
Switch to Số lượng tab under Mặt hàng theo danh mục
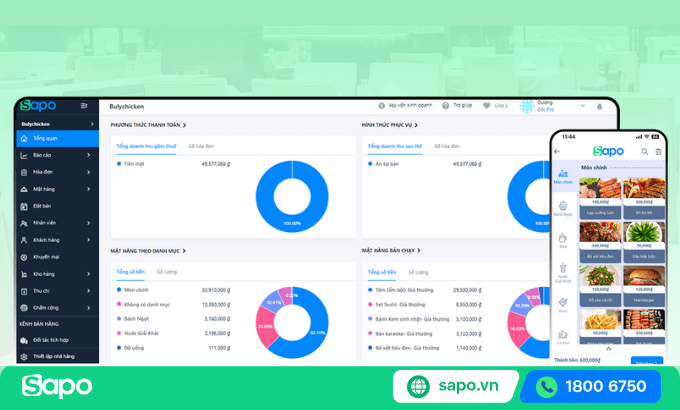point(163,272)
